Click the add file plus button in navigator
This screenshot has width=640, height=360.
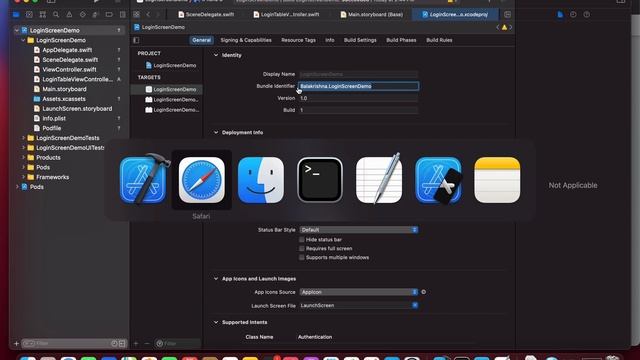tap(16, 344)
